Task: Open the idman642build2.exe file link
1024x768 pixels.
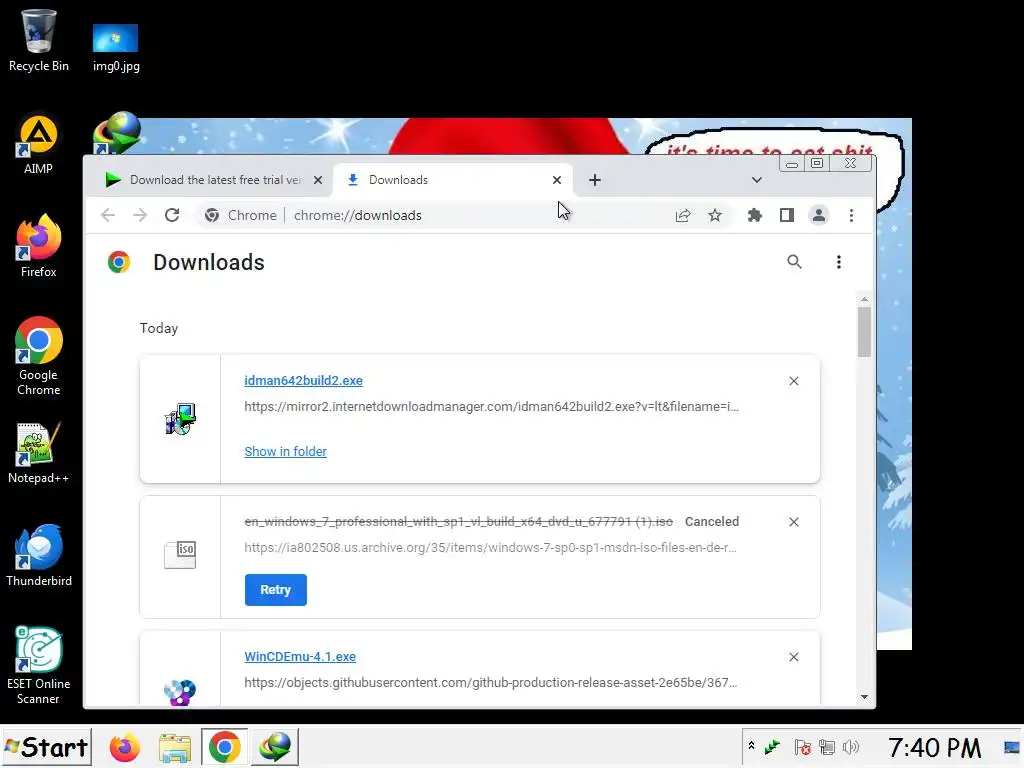Action: click(x=303, y=381)
